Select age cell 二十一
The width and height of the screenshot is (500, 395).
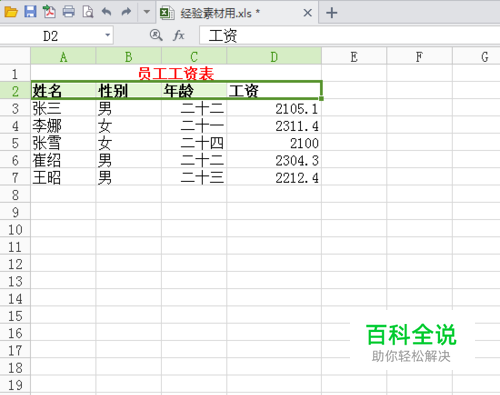click(x=194, y=126)
